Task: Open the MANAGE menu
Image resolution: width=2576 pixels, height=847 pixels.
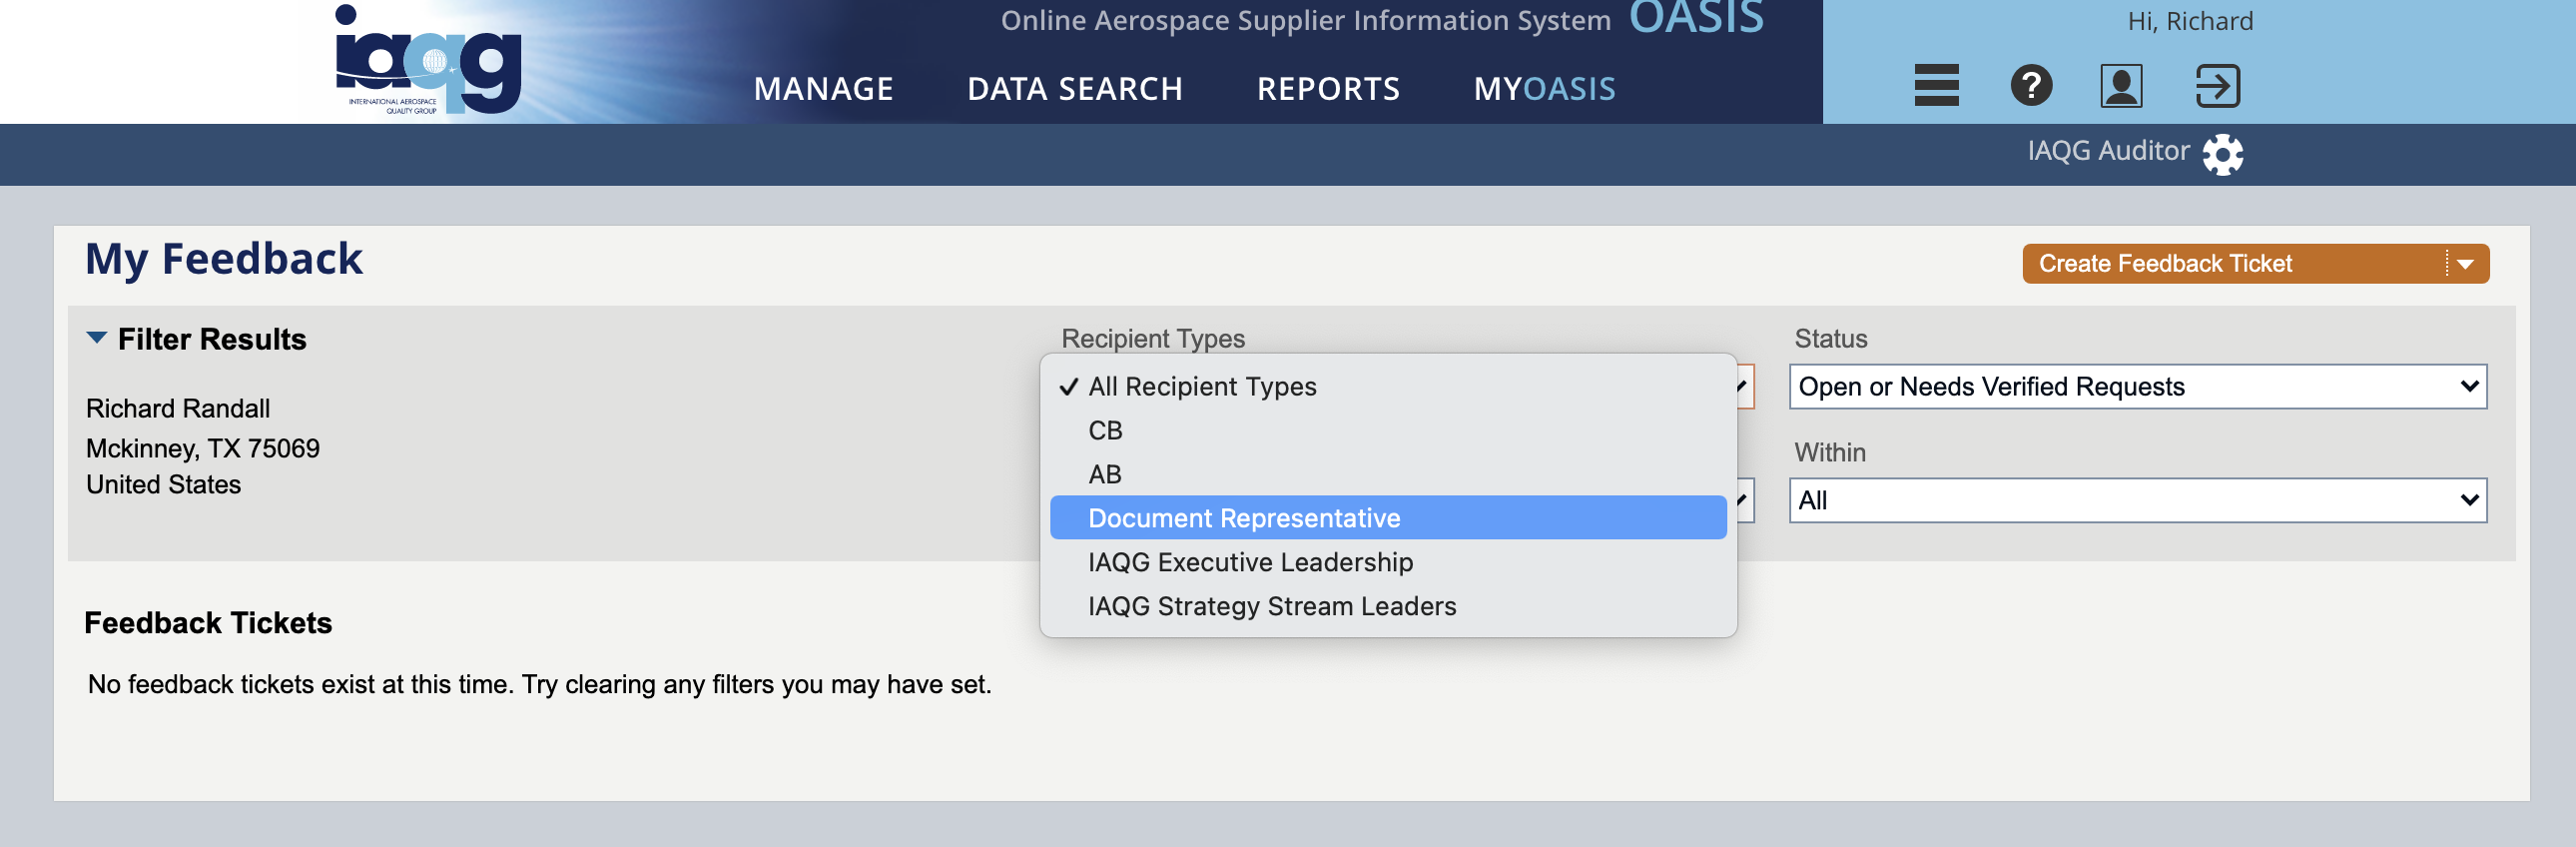Action: (x=823, y=89)
